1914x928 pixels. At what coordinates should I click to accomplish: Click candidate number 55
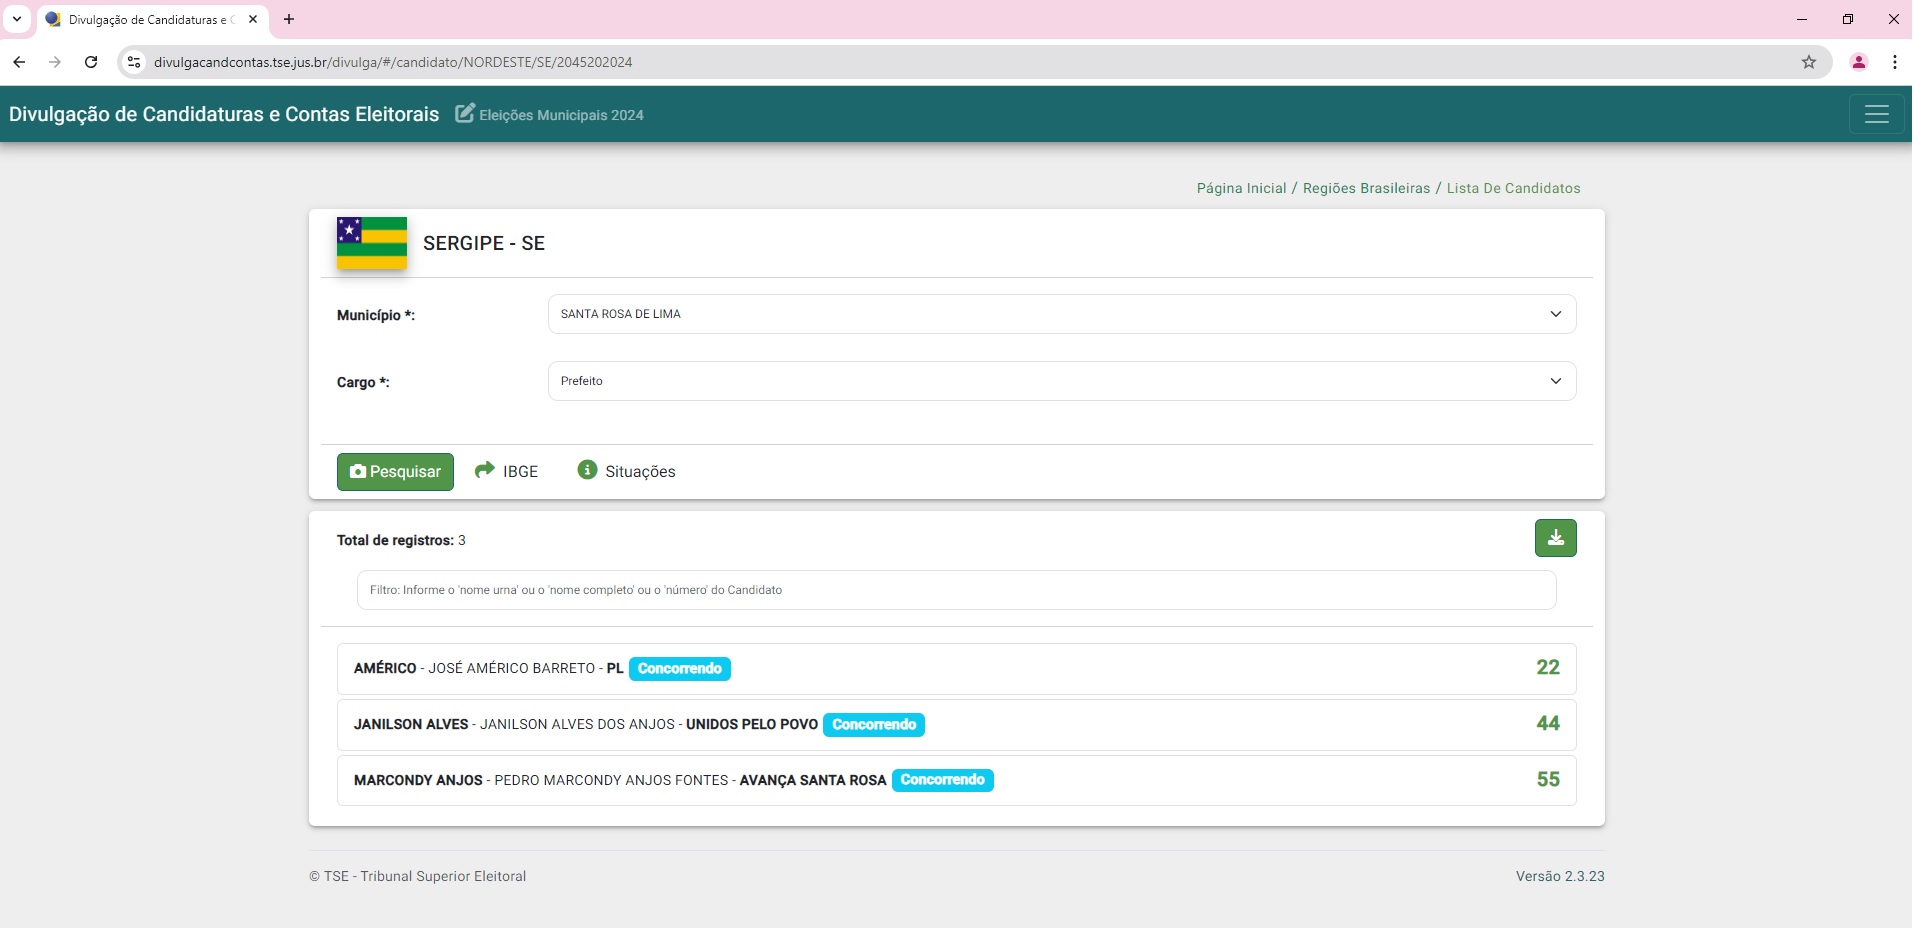point(1548,780)
